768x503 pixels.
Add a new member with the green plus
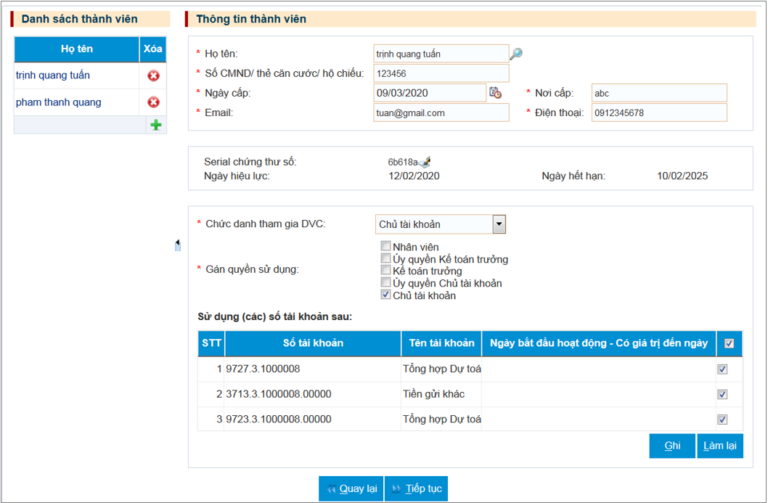(156, 125)
